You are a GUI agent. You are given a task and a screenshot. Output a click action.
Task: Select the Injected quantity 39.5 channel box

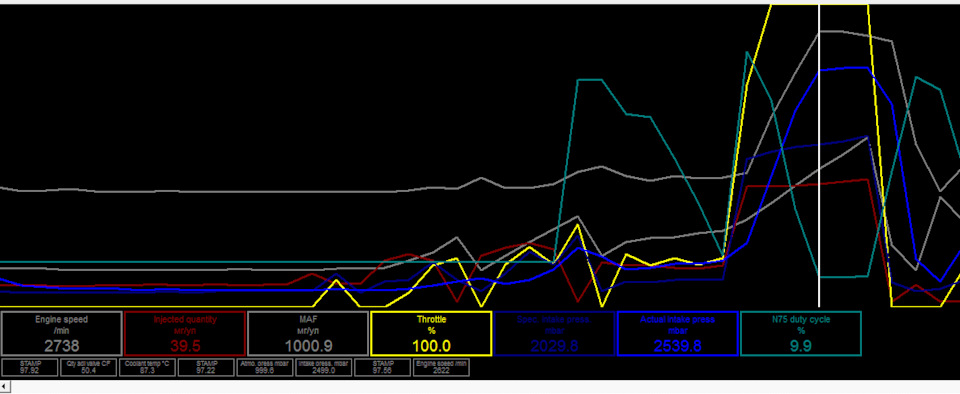(x=185, y=333)
